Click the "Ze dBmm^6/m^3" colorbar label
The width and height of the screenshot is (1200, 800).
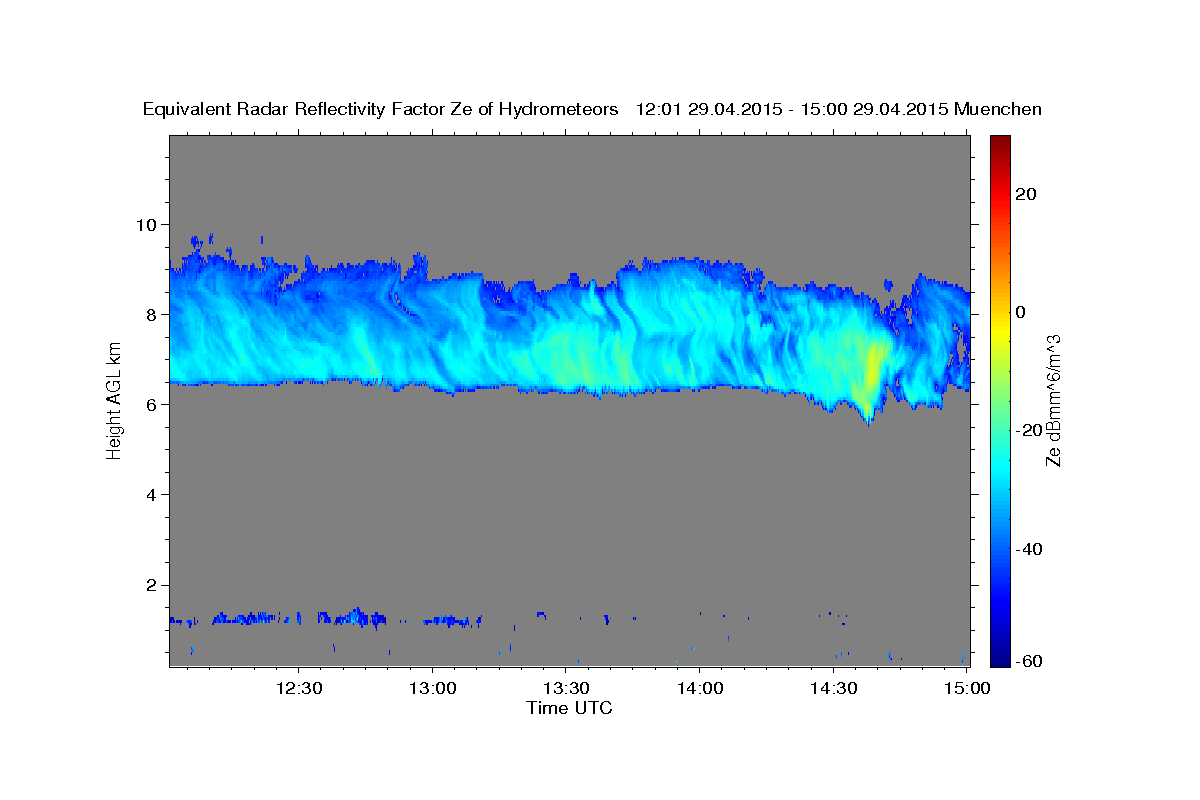click(1052, 400)
